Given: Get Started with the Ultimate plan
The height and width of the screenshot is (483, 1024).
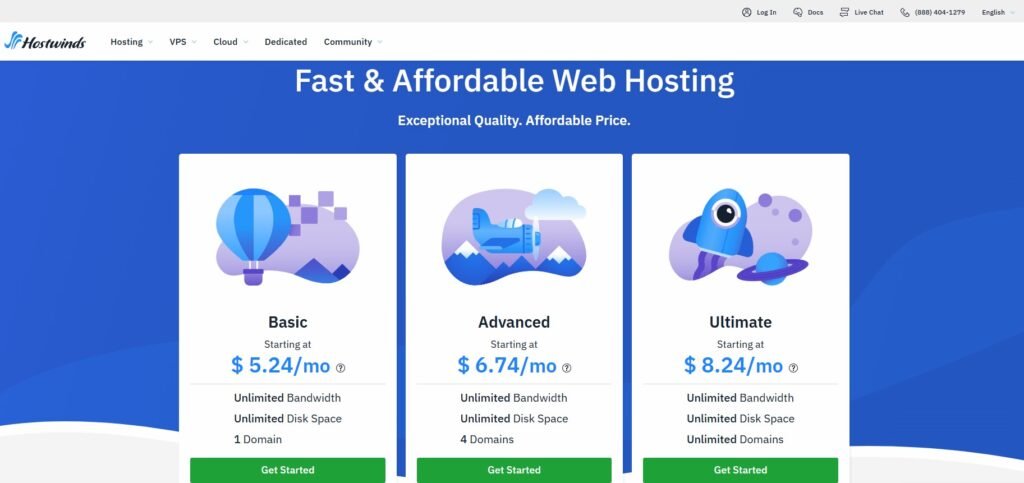Looking at the screenshot, I should (x=740, y=470).
